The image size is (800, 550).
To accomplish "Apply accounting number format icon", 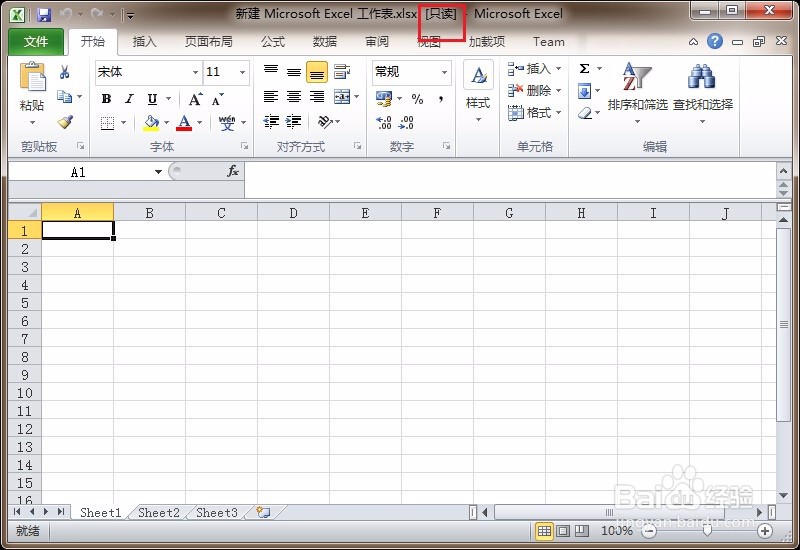I will pyautogui.click(x=384, y=98).
